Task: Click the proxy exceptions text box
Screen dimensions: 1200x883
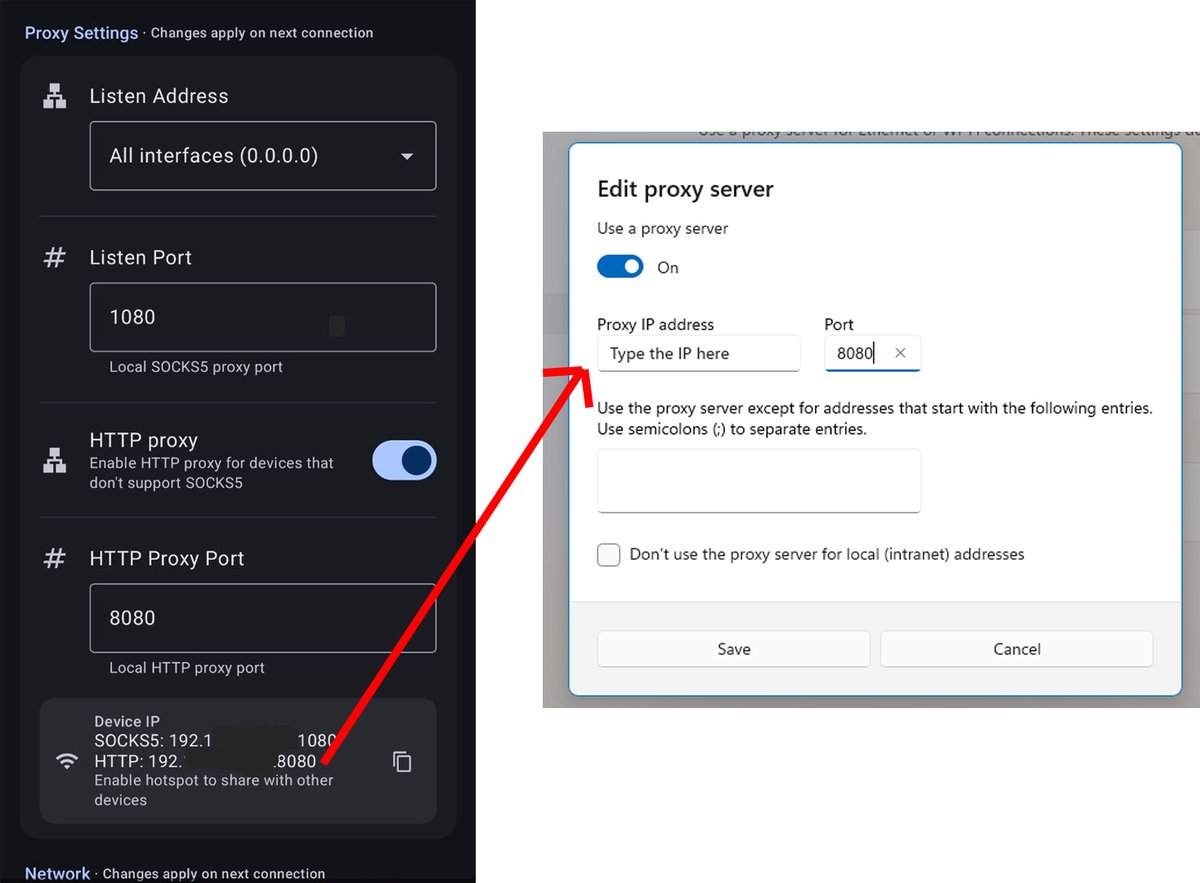Action: (x=759, y=481)
